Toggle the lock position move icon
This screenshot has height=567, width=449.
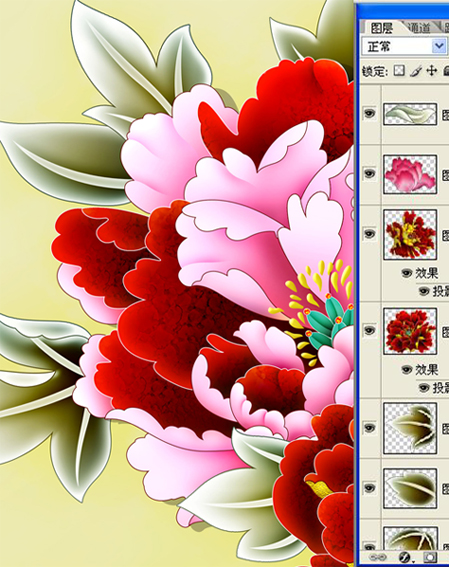coord(432,71)
